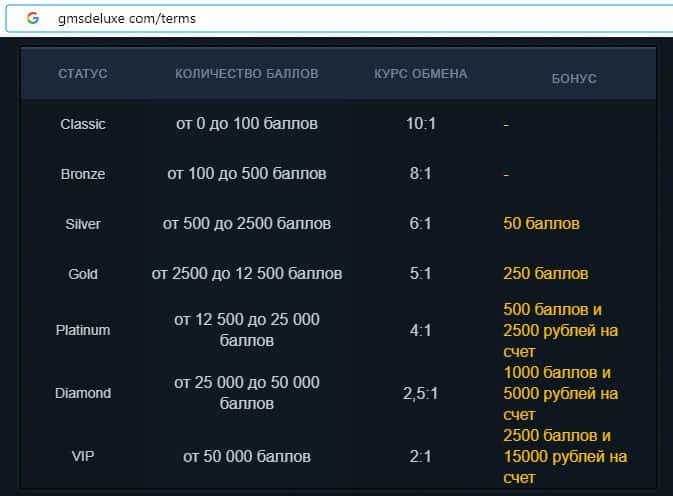Click the Google icon in address bar
The image size is (673, 496).
point(33,18)
